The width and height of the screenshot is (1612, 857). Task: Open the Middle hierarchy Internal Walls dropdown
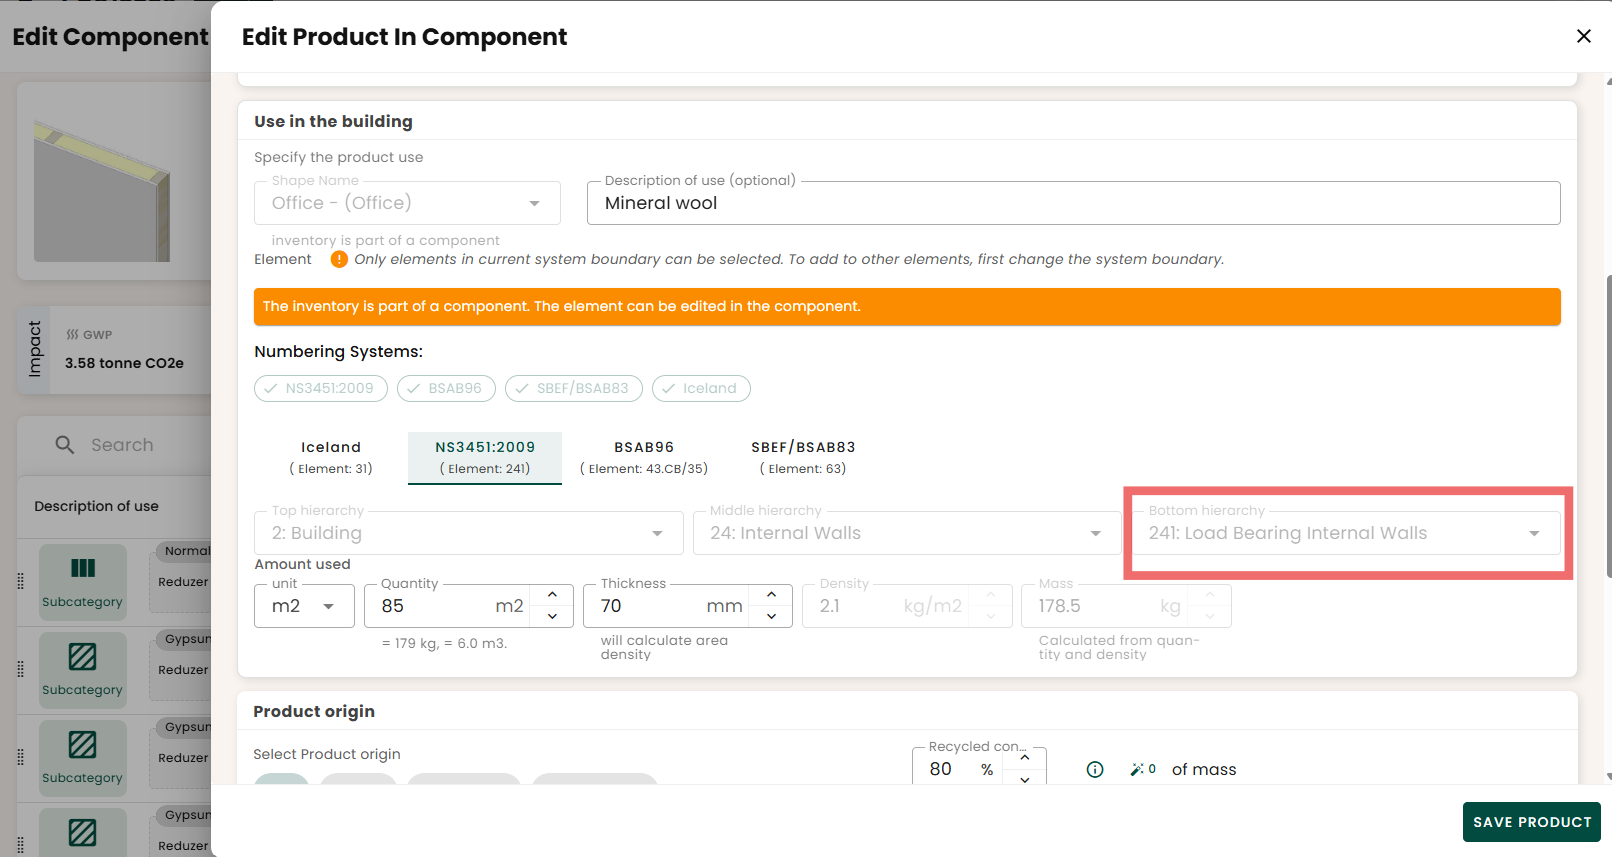[907, 533]
